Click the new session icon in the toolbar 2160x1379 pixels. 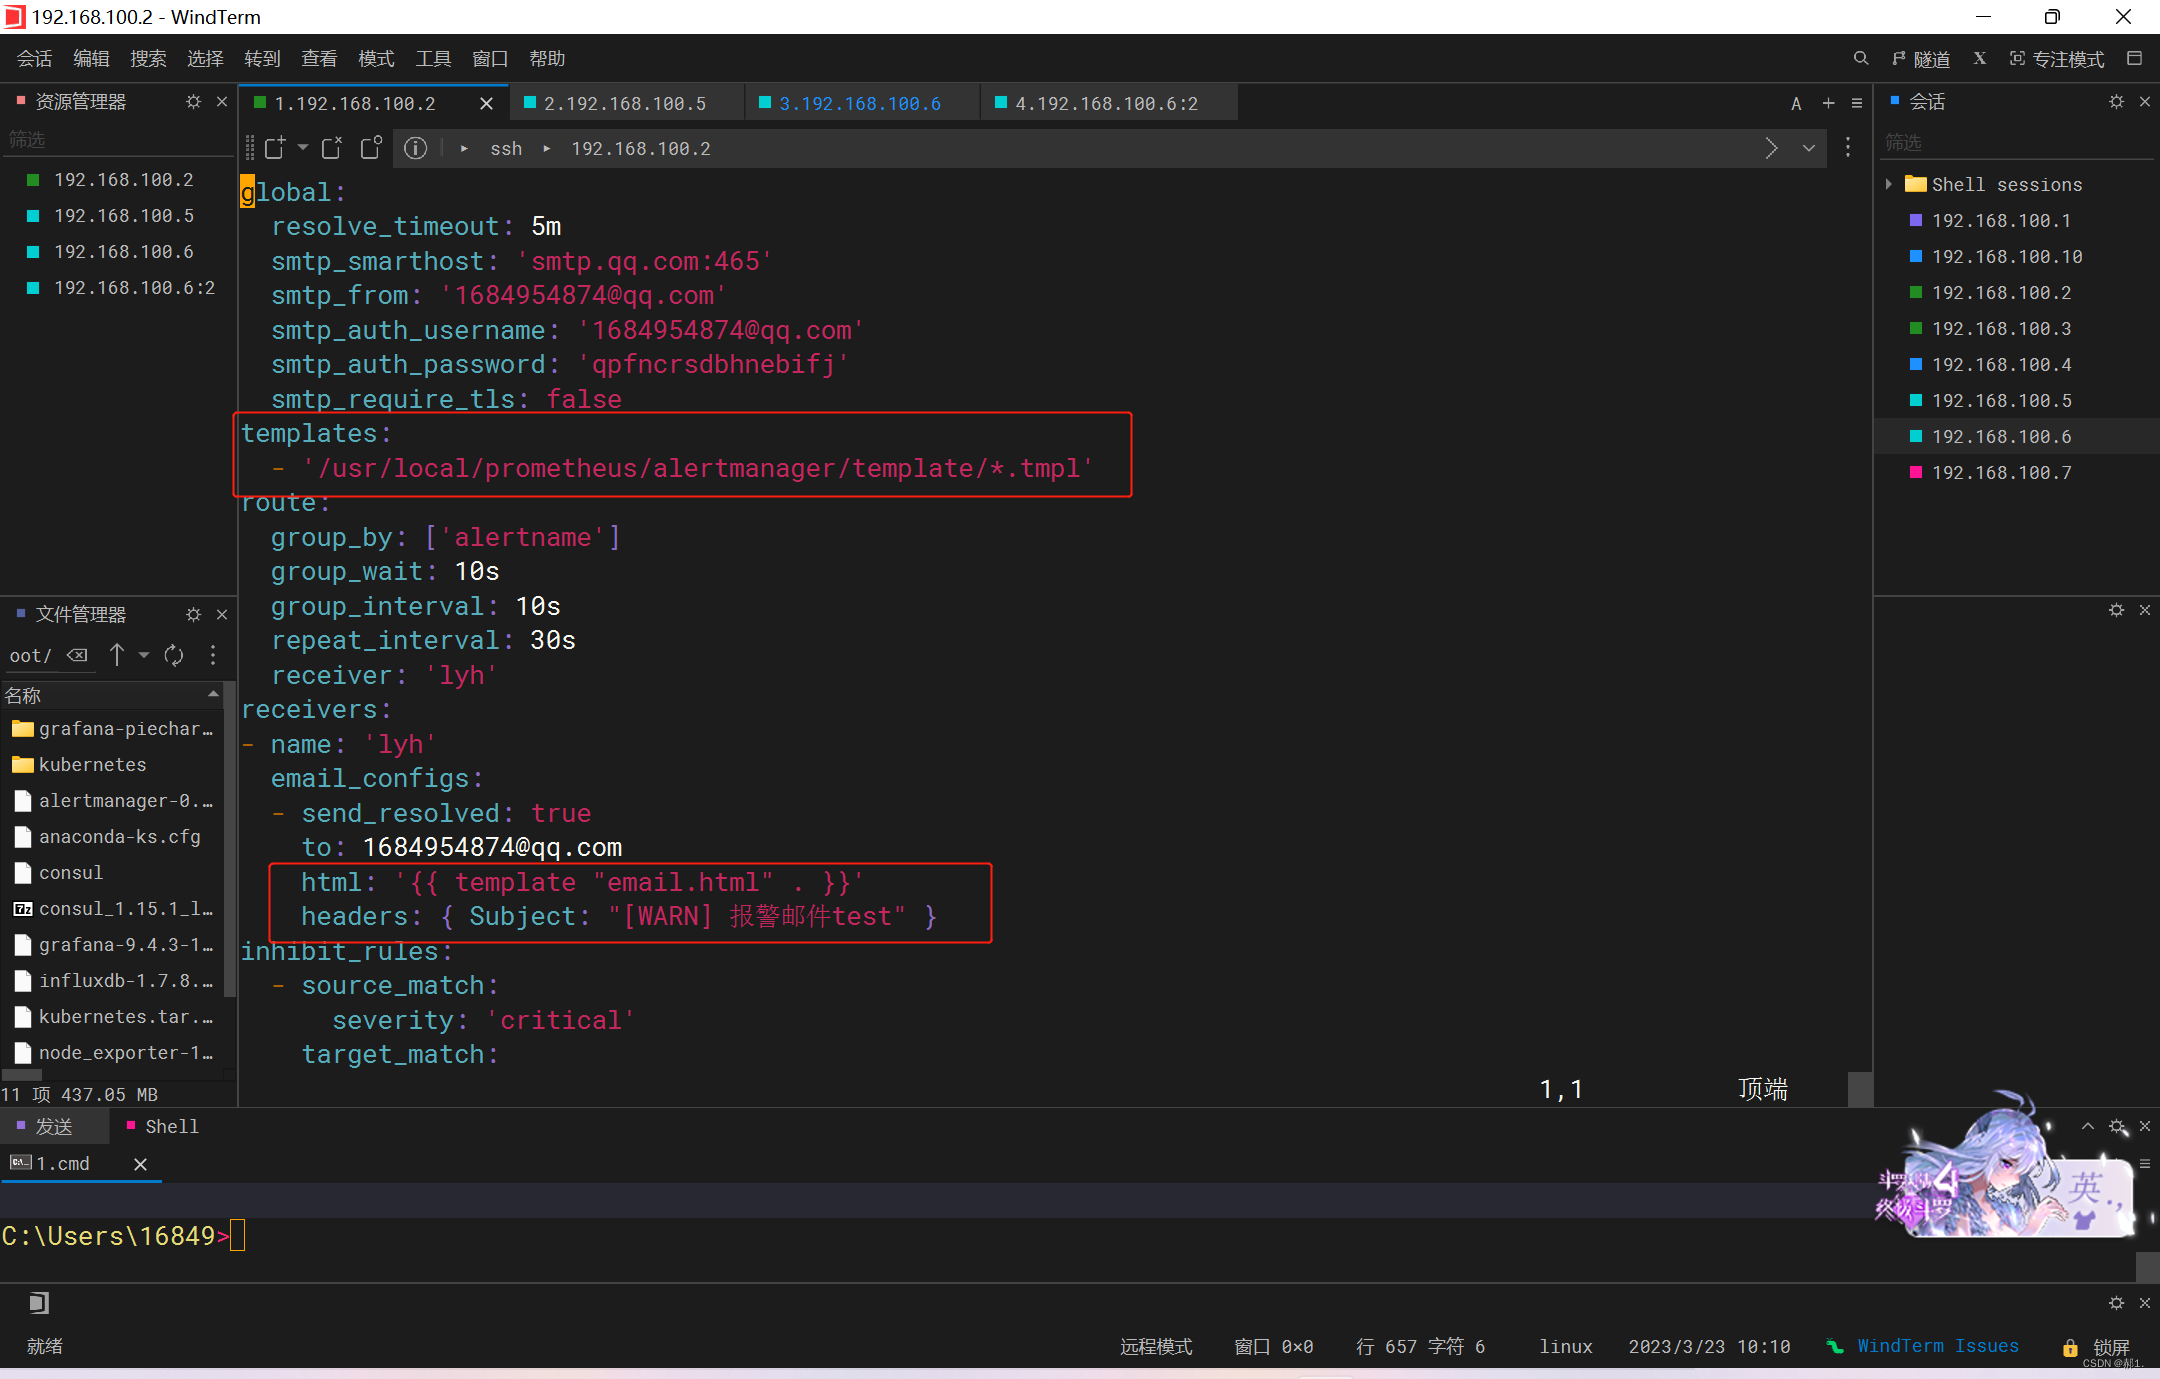click(275, 148)
